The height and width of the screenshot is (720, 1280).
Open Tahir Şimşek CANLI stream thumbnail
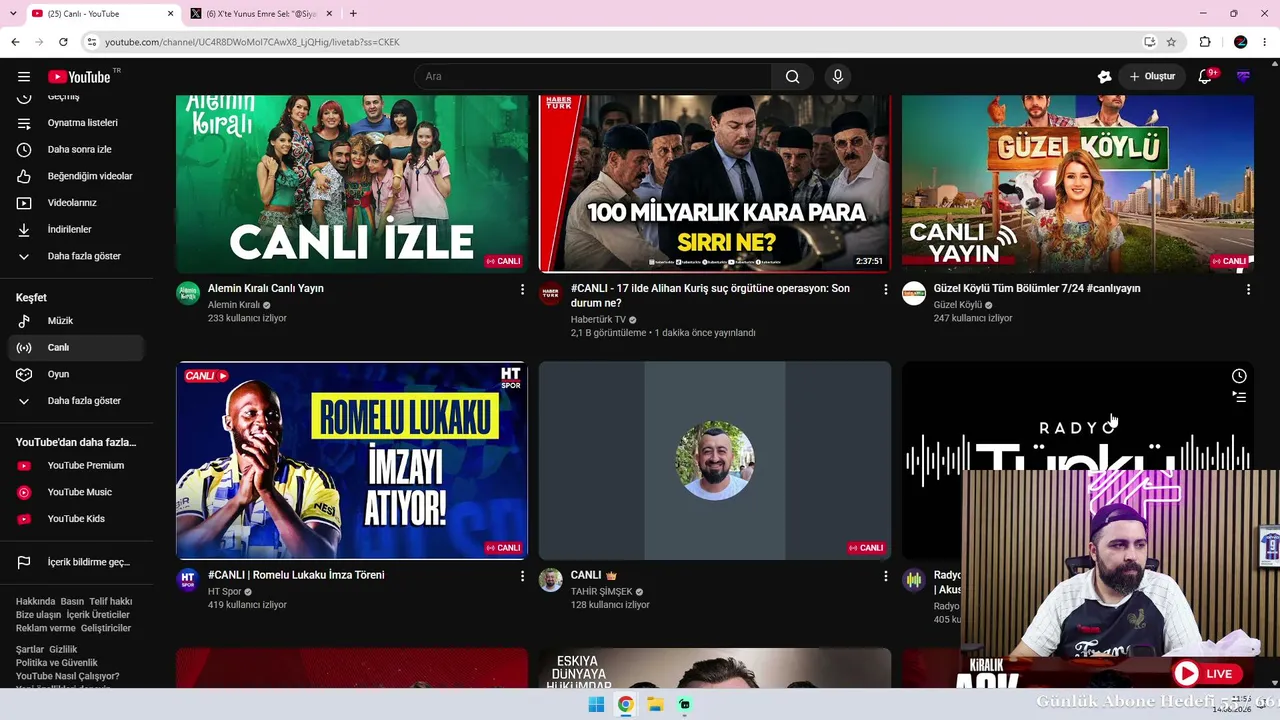(715, 460)
